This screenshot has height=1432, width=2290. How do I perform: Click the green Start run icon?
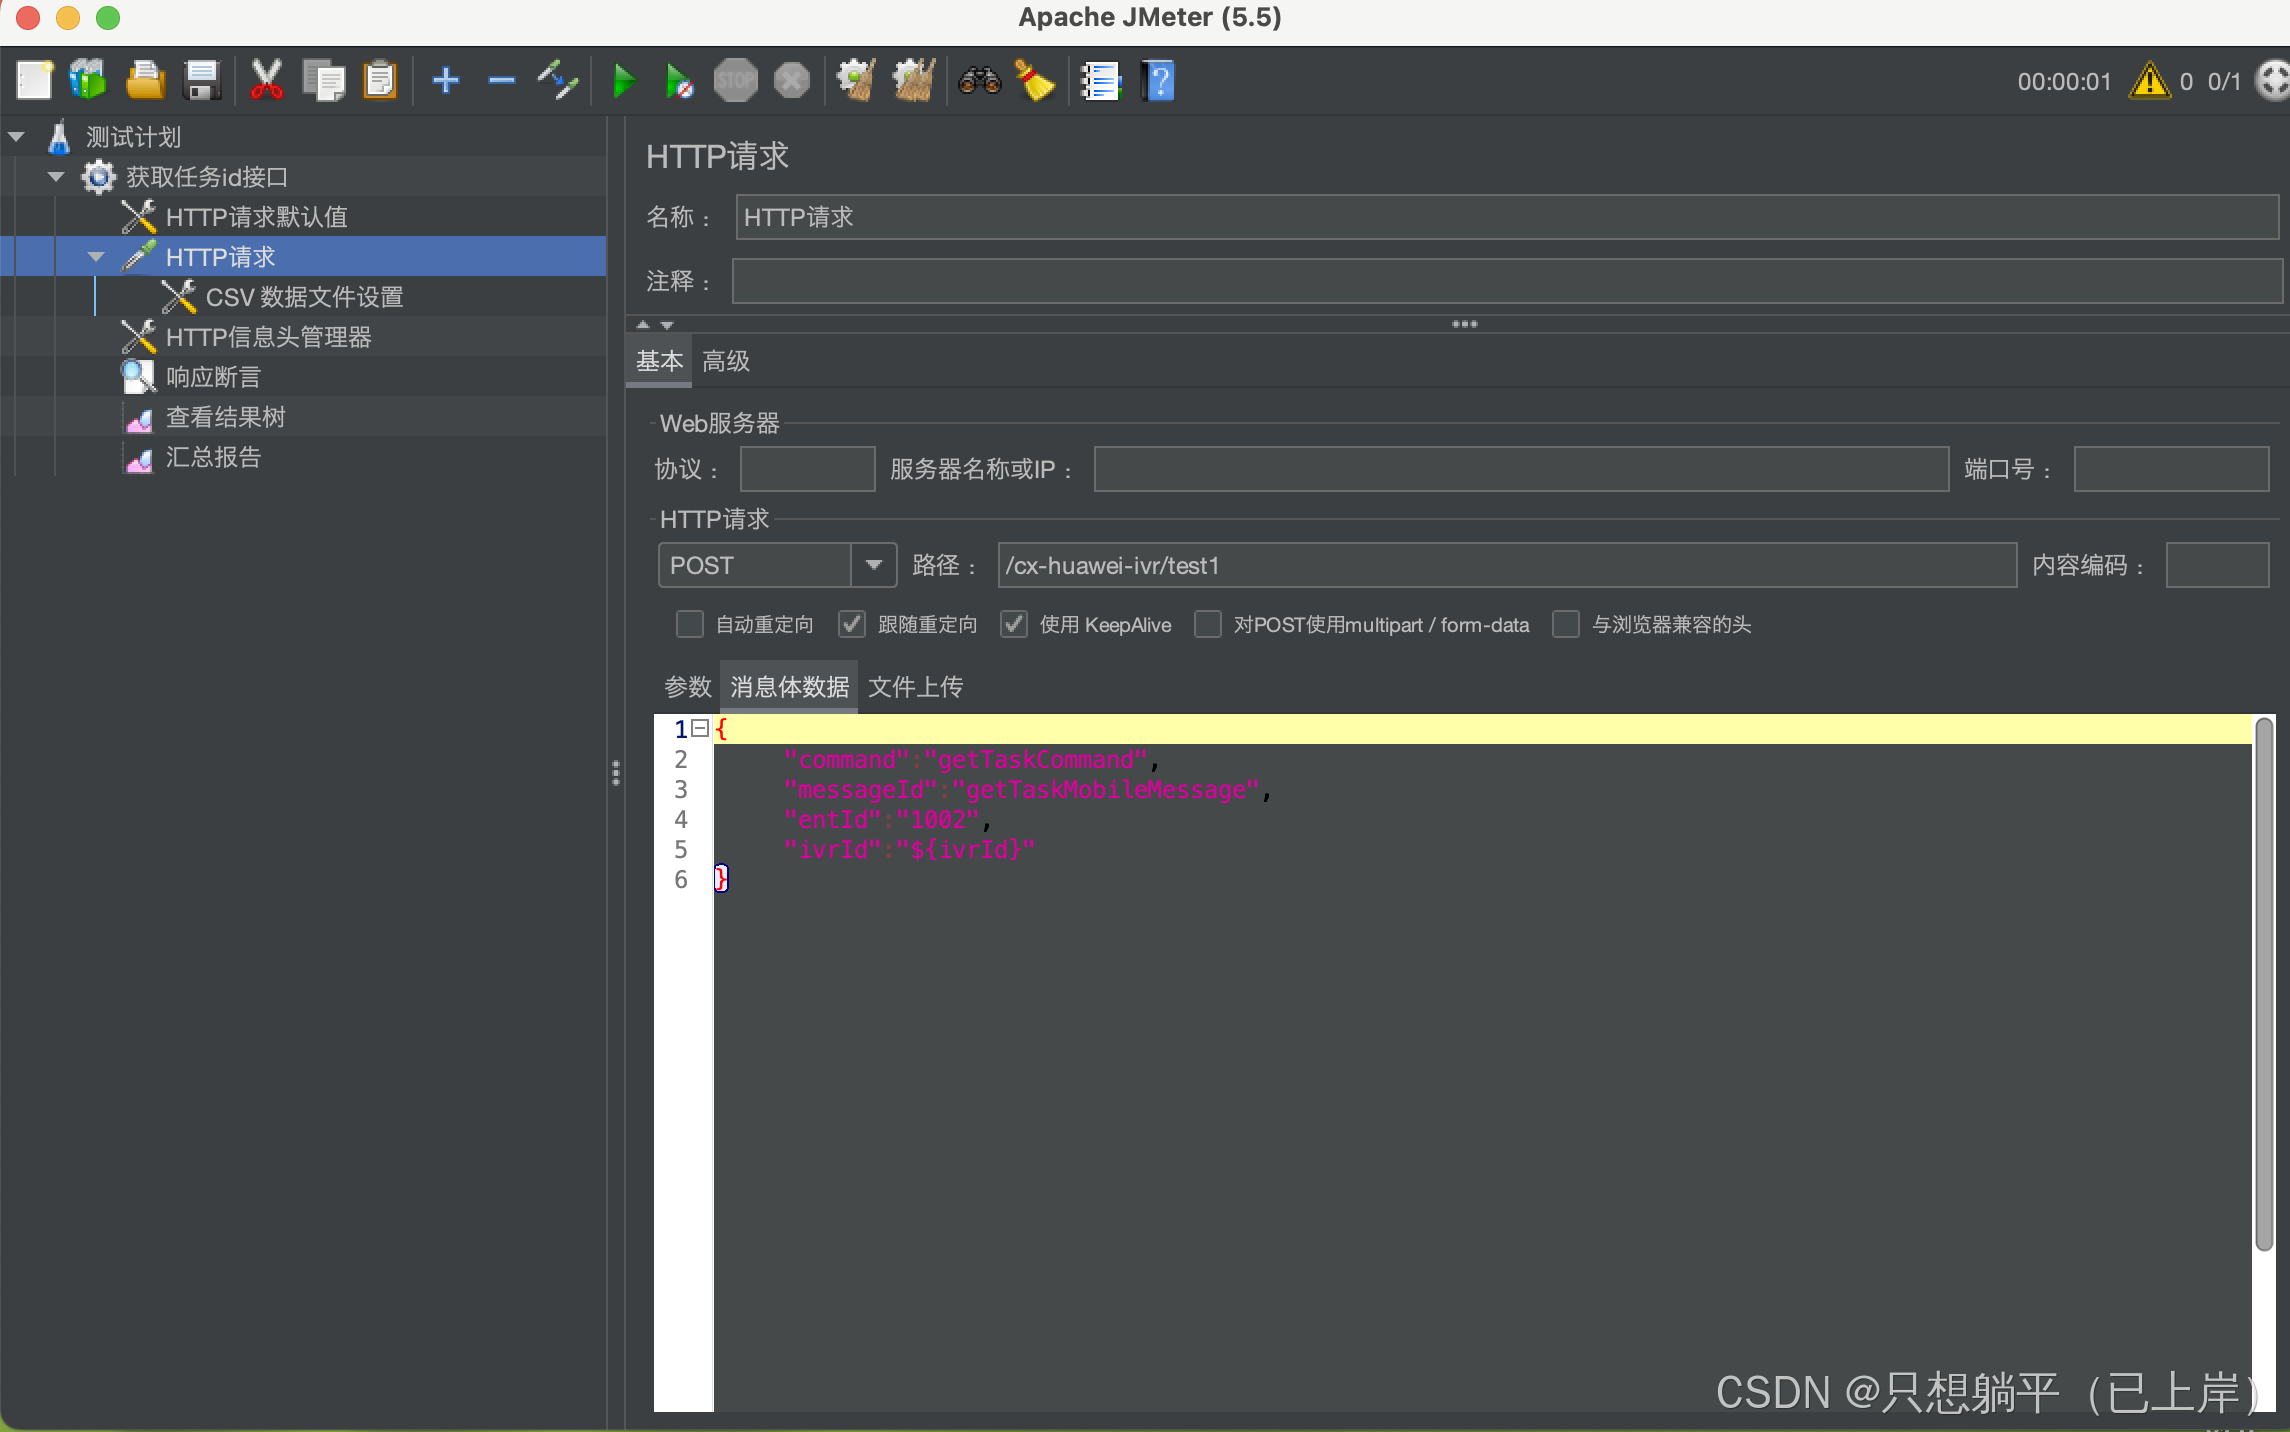pyautogui.click(x=623, y=81)
